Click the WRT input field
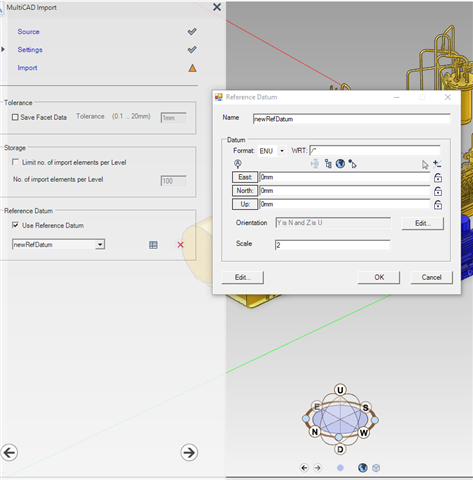This screenshot has height=480, width=473. (x=375, y=151)
